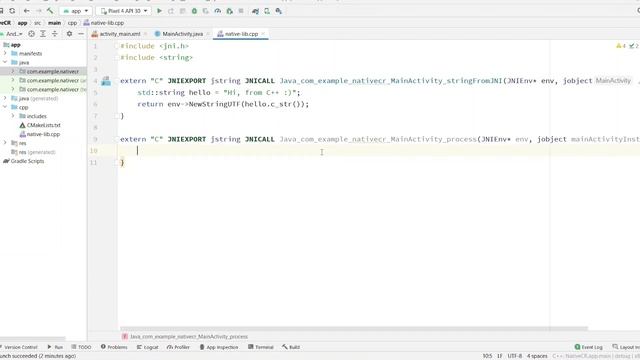Image resolution: width=640 pixels, height=360 pixels.
Task: Click the 4 spaces indent setting in status bar
Action: 537,356
